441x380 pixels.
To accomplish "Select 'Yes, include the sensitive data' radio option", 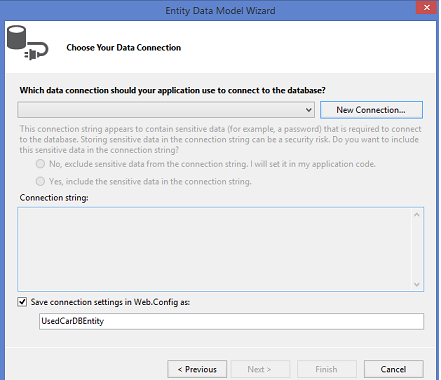I will point(40,181).
